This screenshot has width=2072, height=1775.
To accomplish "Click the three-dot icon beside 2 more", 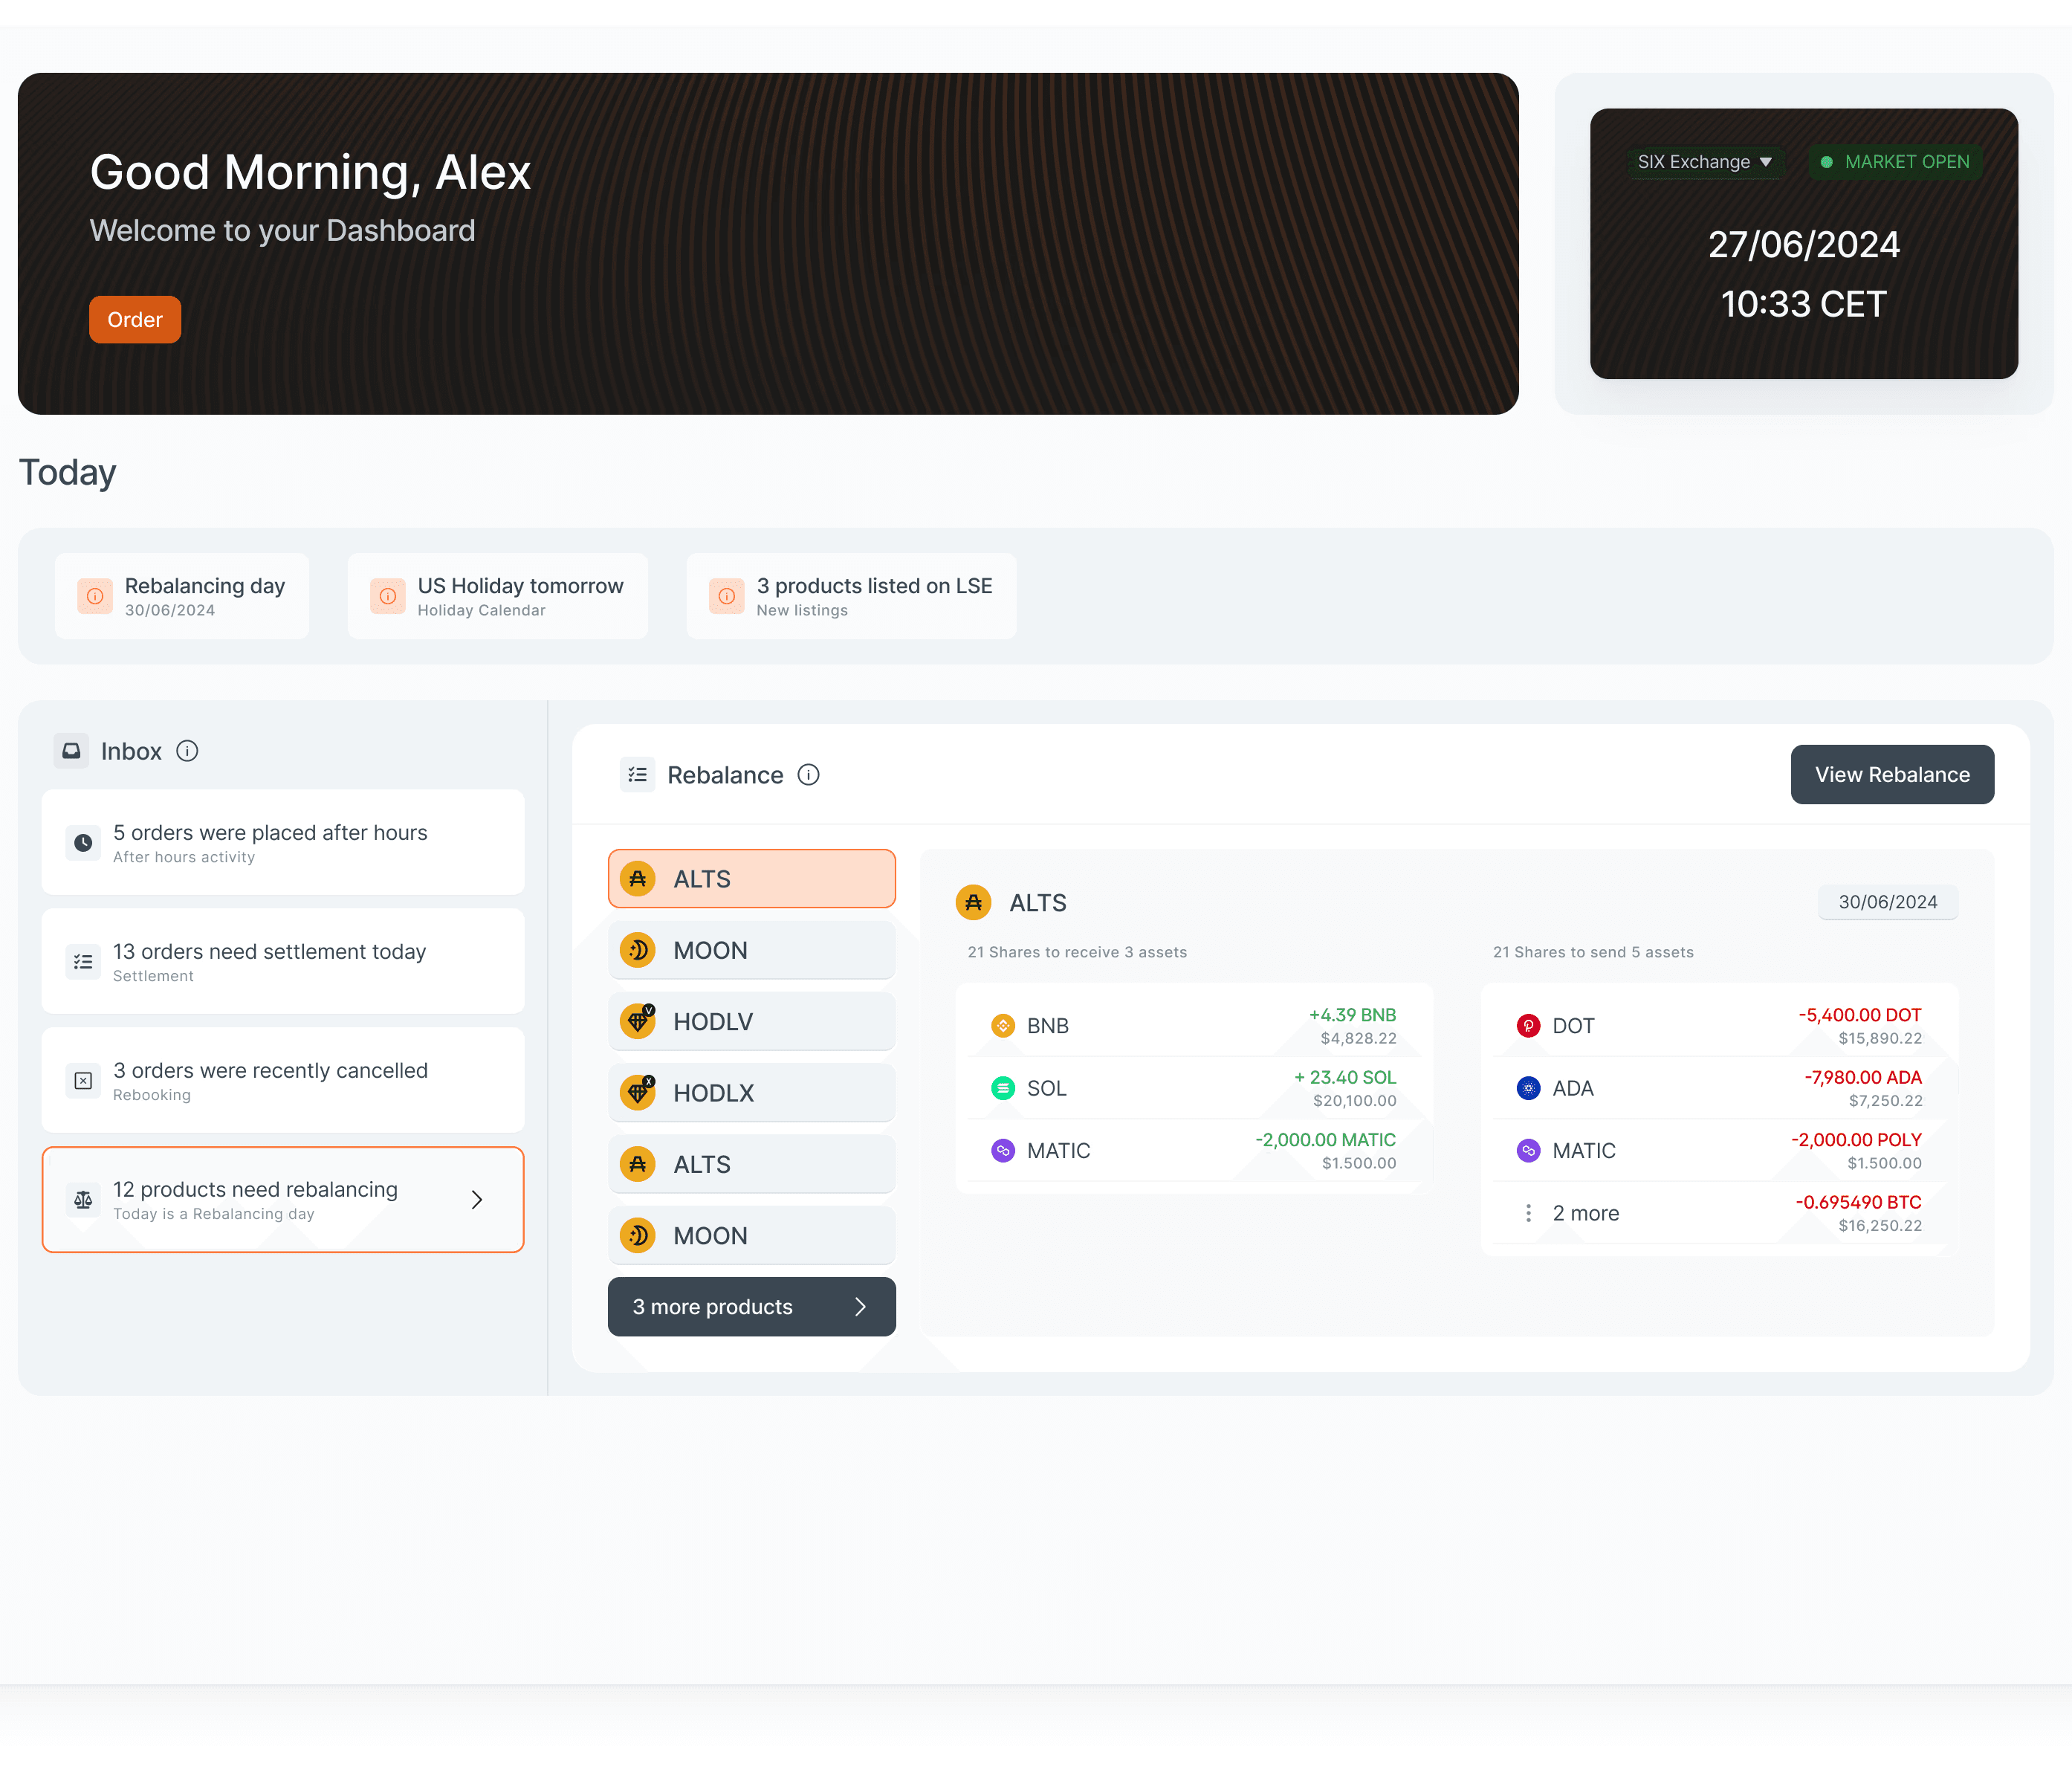I will tap(1528, 1213).
